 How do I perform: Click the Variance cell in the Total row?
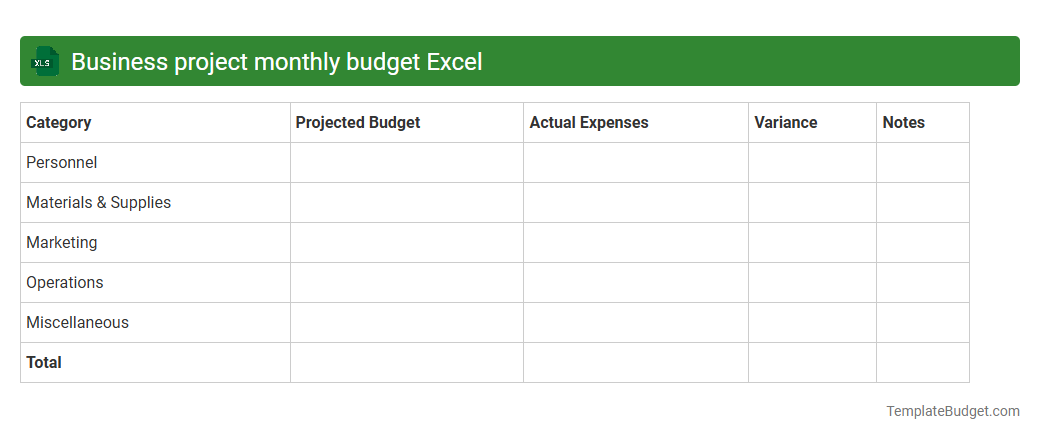click(x=812, y=362)
